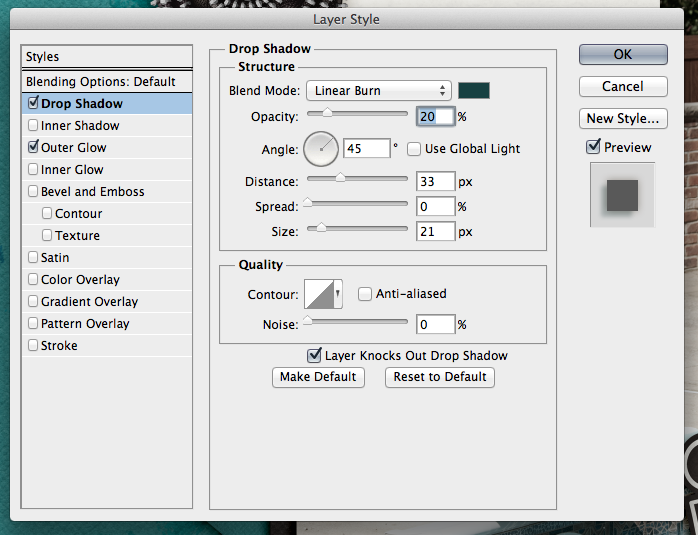Uncheck the Preview checkbox
The image size is (698, 535).
click(x=593, y=146)
